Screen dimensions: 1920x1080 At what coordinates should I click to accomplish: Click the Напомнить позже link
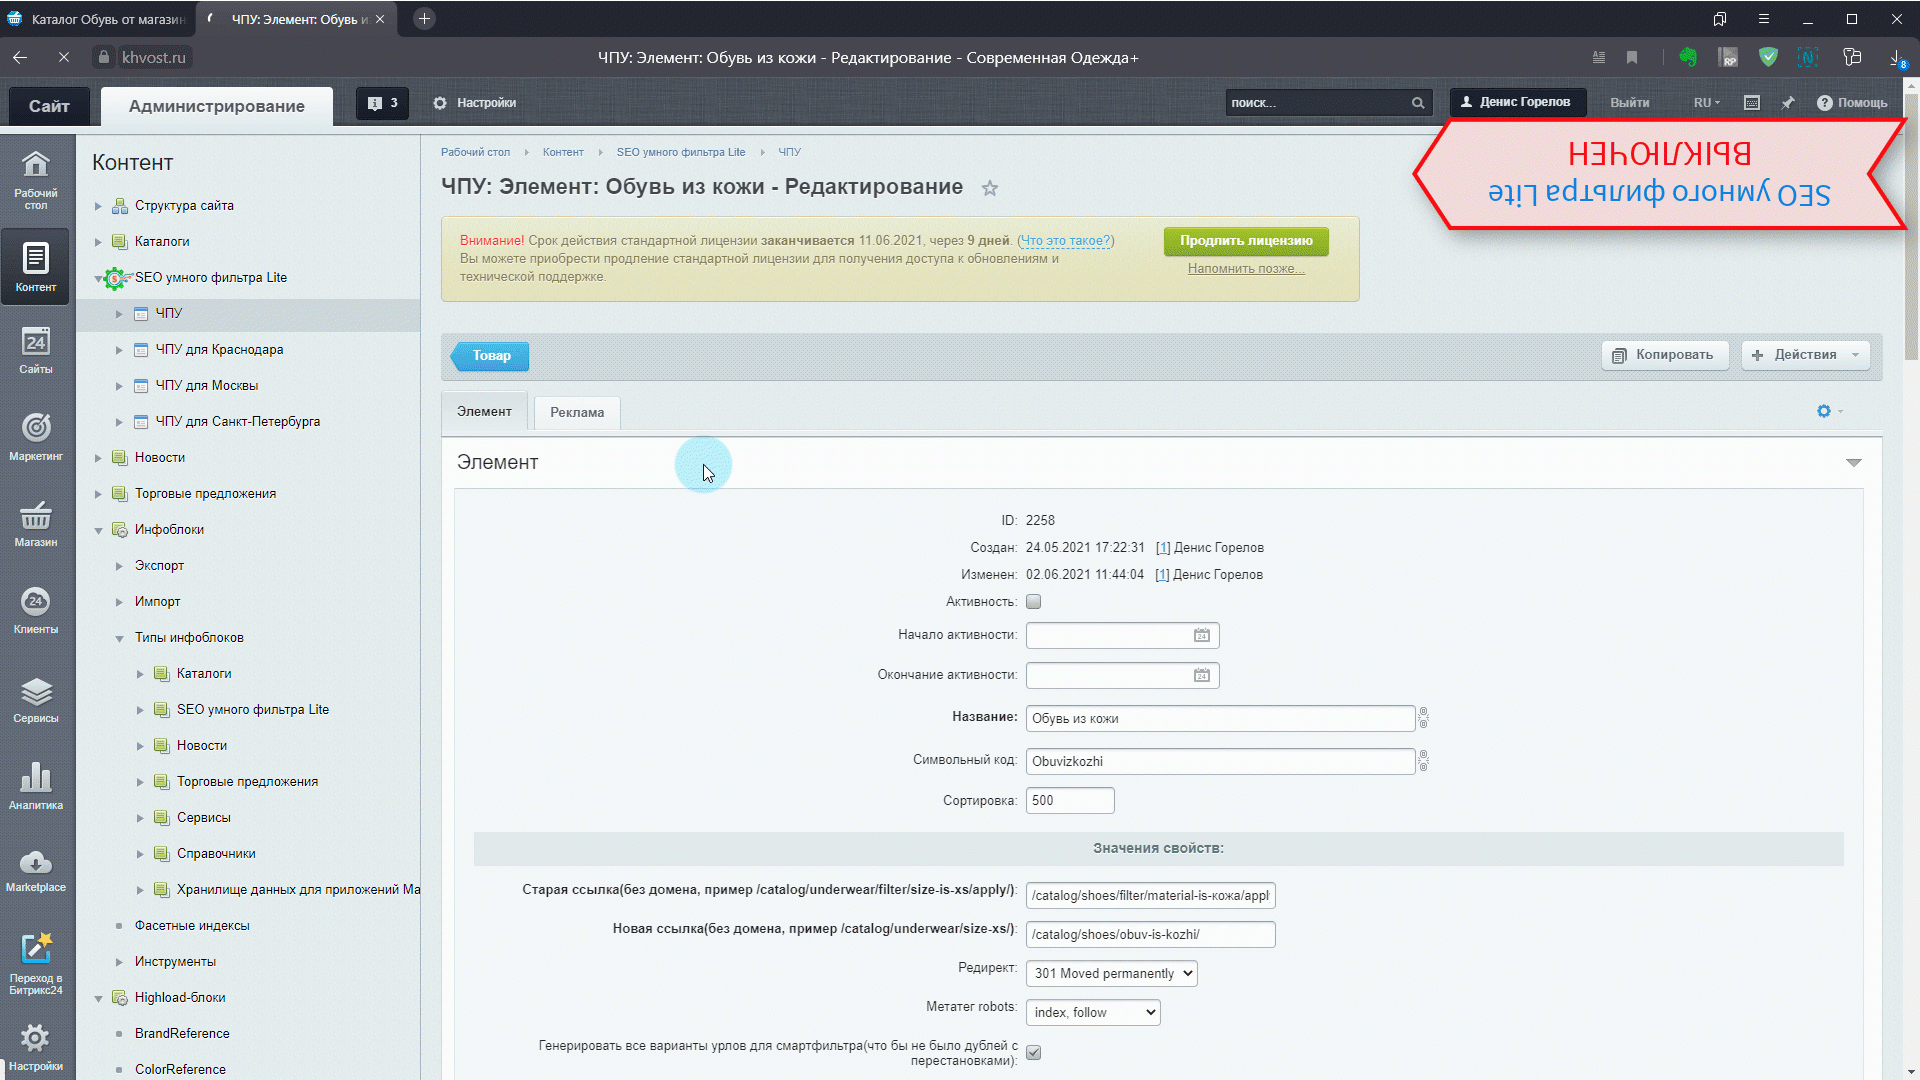point(1245,268)
